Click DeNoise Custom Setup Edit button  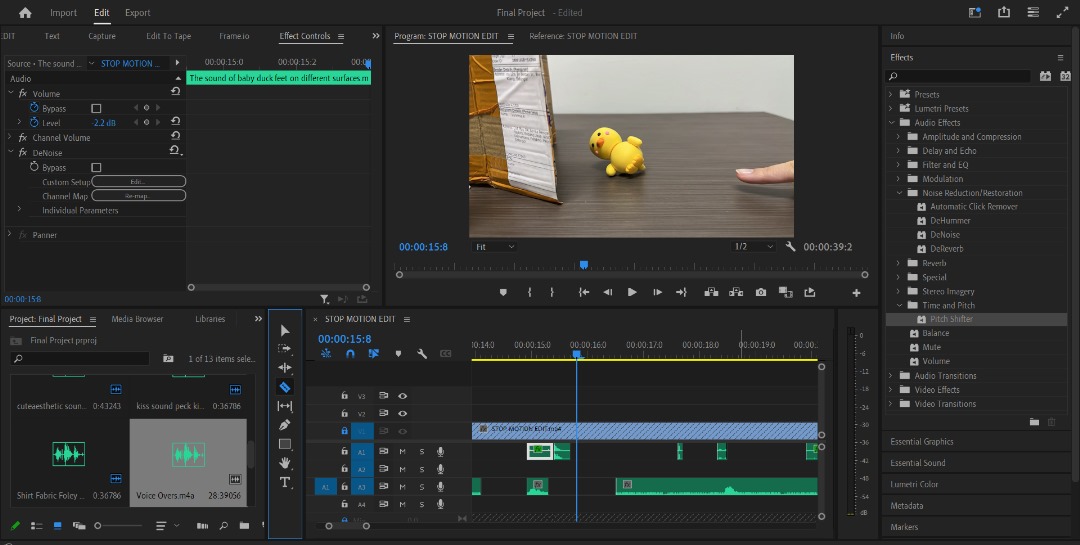[138, 182]
